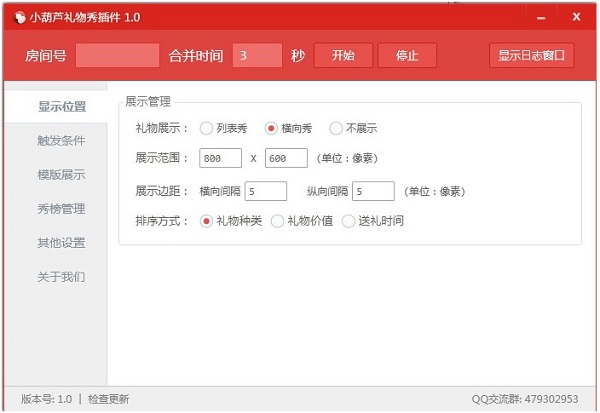This screenshot has width=600, height=413.
Task: Close the 小葫芦礼物秀插件 window
Action: point(576,17)
